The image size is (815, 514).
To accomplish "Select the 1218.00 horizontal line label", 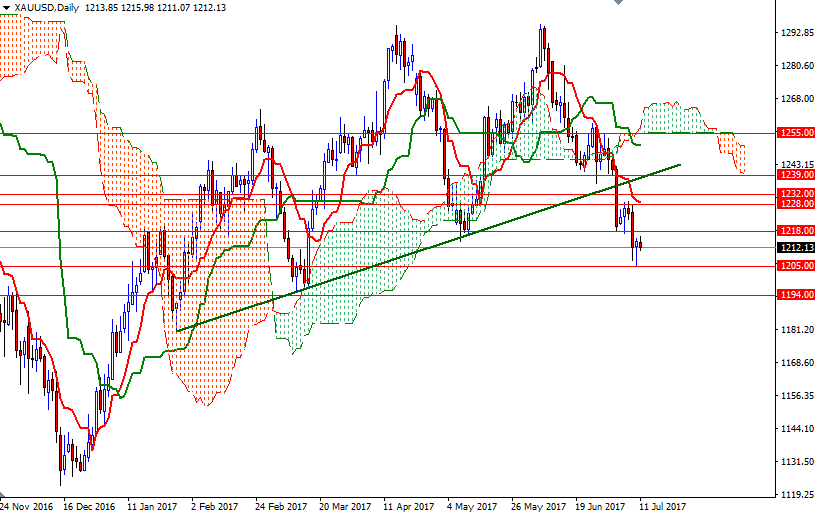I will pyautogui.click(x=795, y=231).
